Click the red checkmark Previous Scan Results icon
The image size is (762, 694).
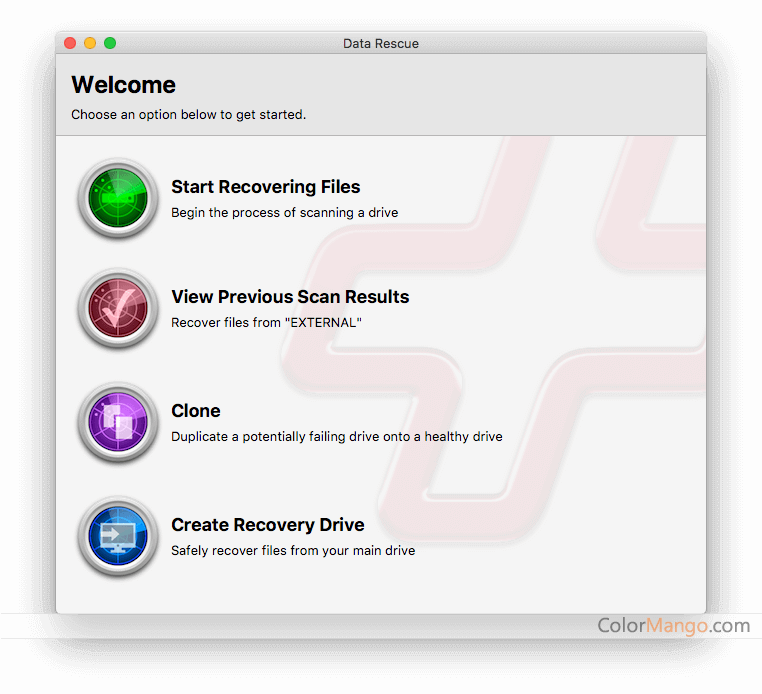[x=118, y=308]
